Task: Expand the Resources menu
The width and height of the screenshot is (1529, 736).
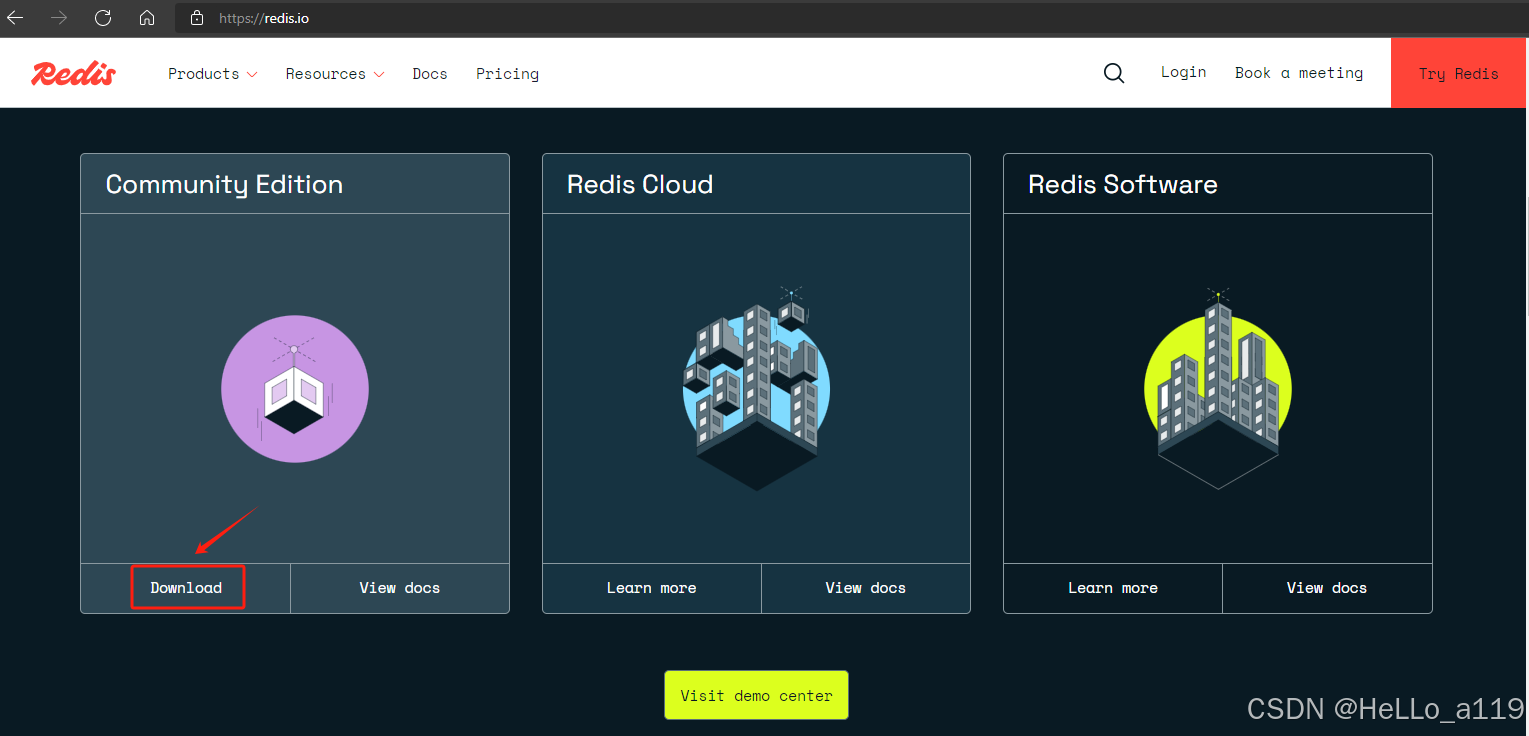Action: [x=335, y=74]
